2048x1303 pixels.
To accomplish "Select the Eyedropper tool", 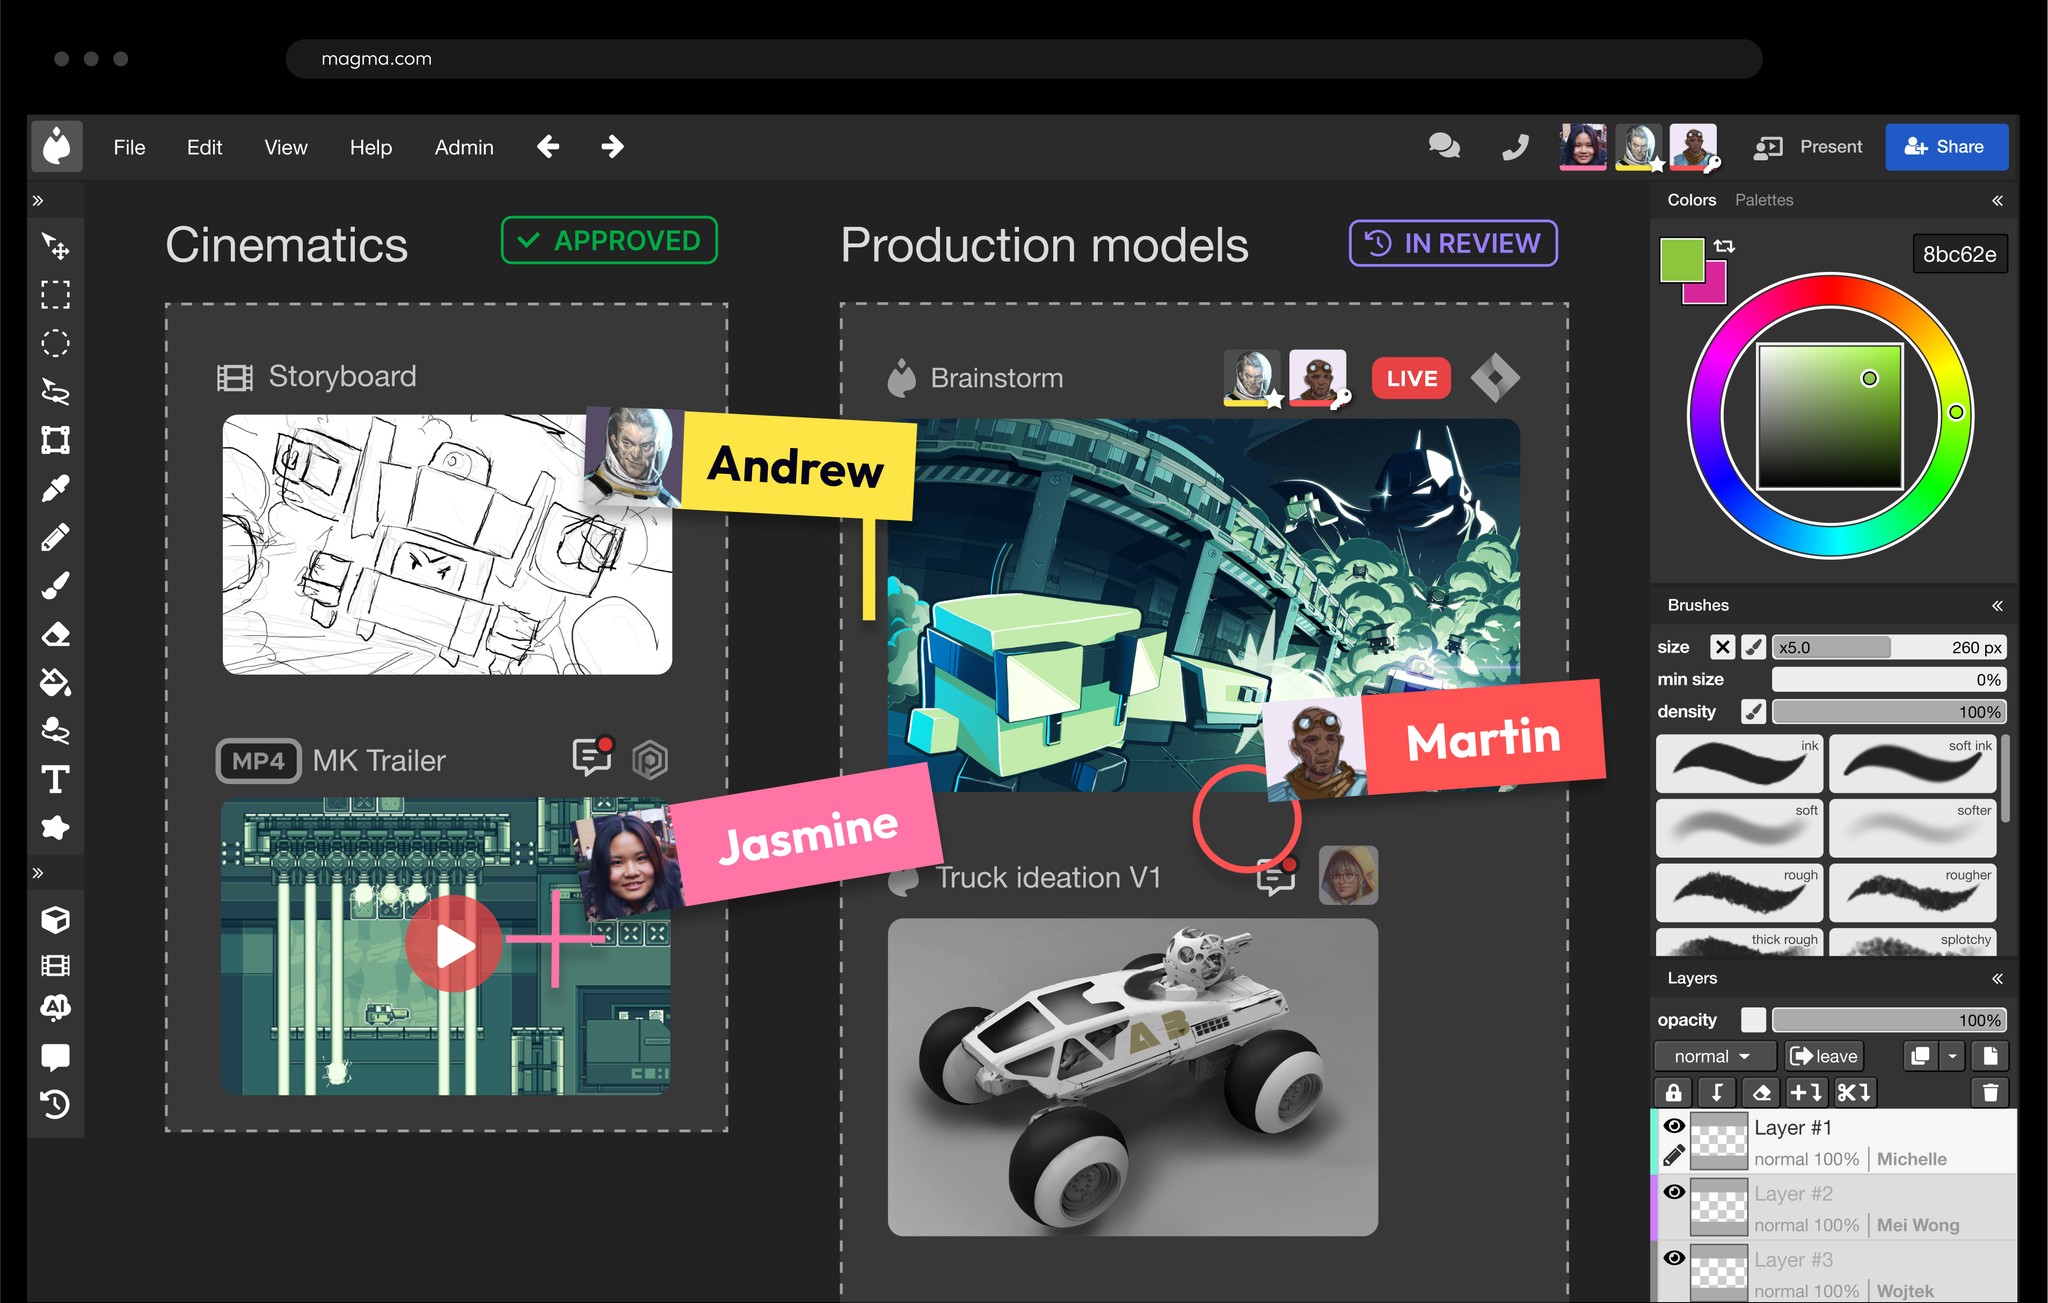I will click(x=56, y=487).
